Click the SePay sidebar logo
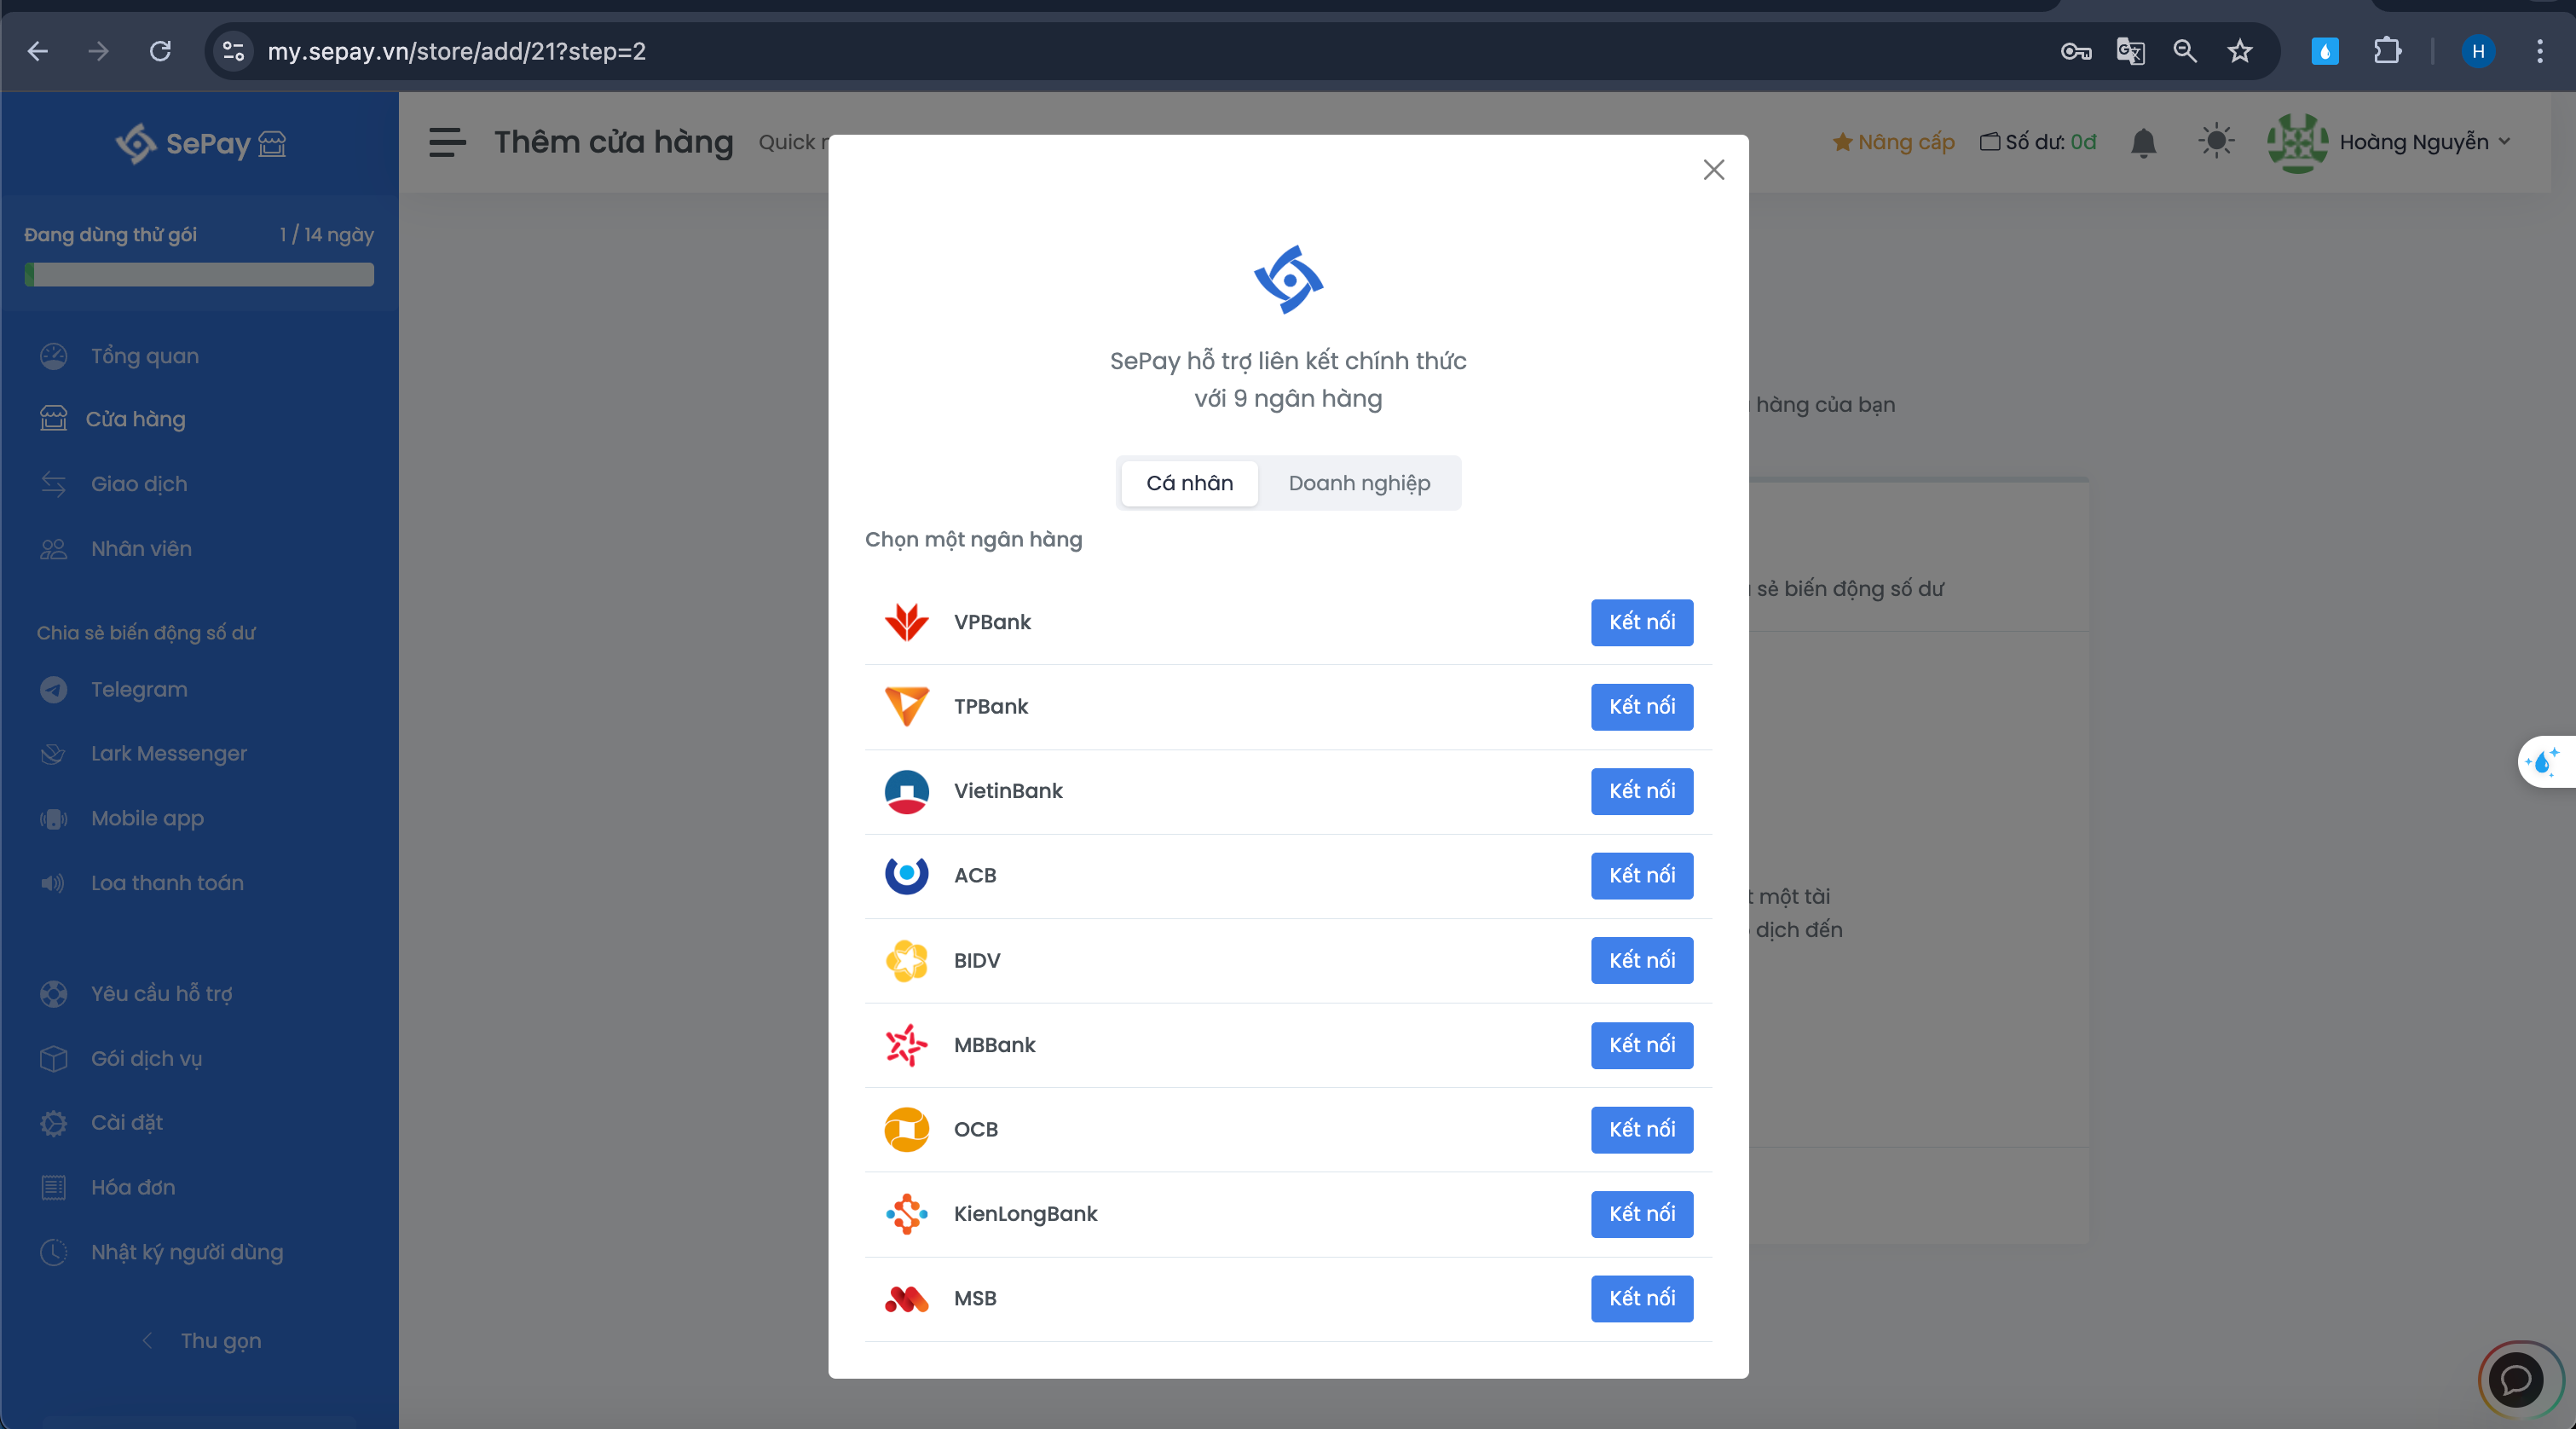The width and height of the screenshot is (2576, 1429). 200,144
